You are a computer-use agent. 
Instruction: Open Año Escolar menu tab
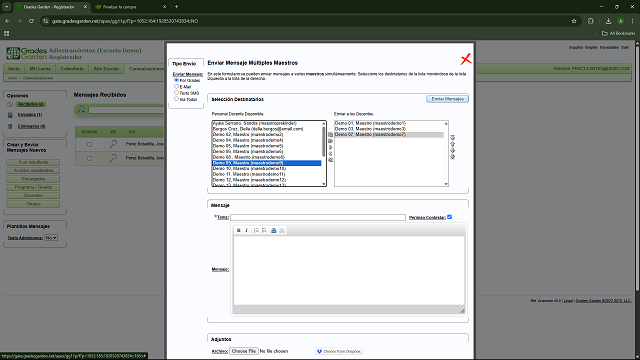coord(106,69)
